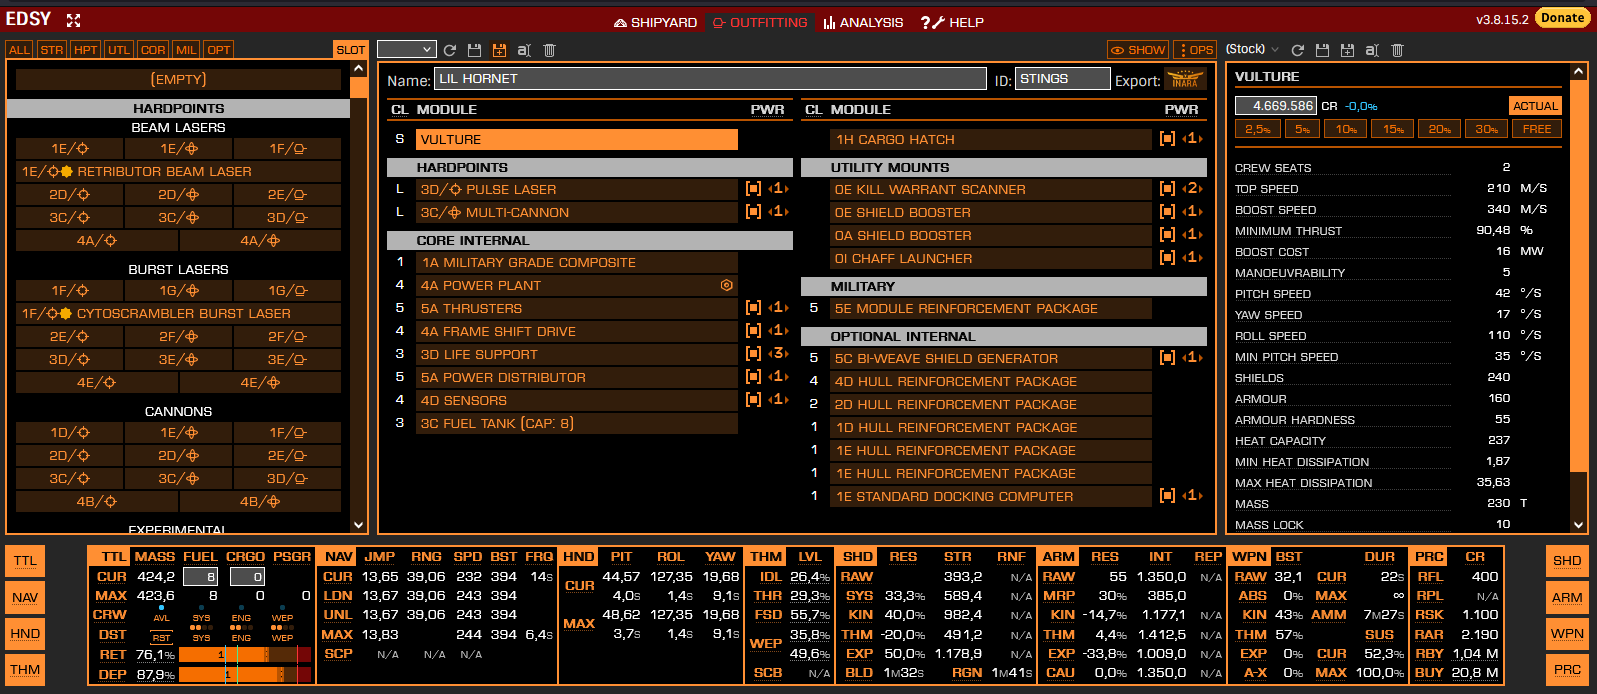Delete build via center toolbar trash icon
Screen dimensions: 1597x694
(549, 50)
